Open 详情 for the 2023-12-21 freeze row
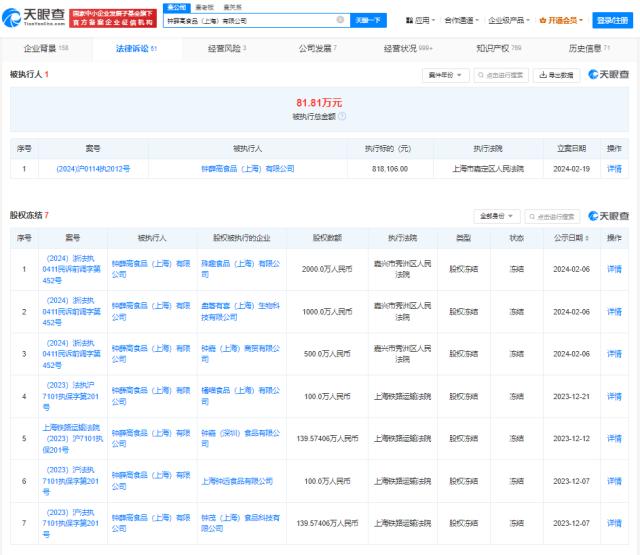The height and width of the screenshot is (555, 640). (614, 396)
